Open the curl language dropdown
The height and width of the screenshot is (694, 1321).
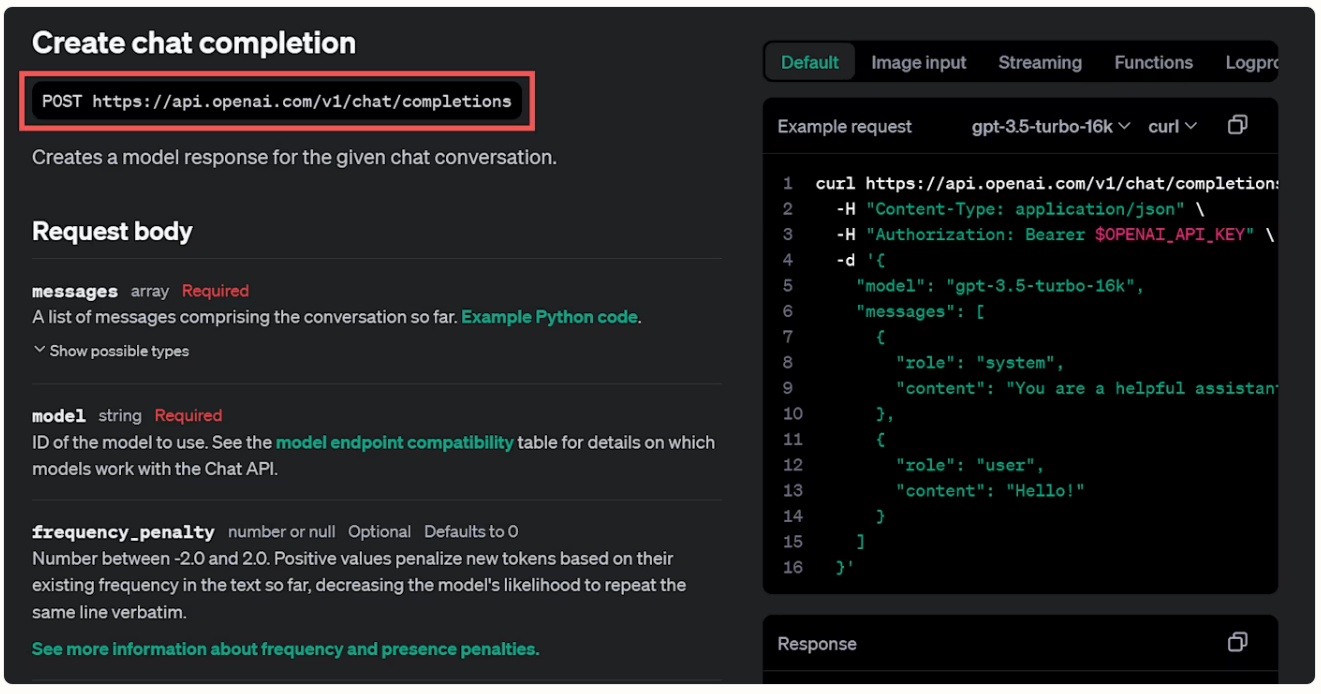(1172, 126)
